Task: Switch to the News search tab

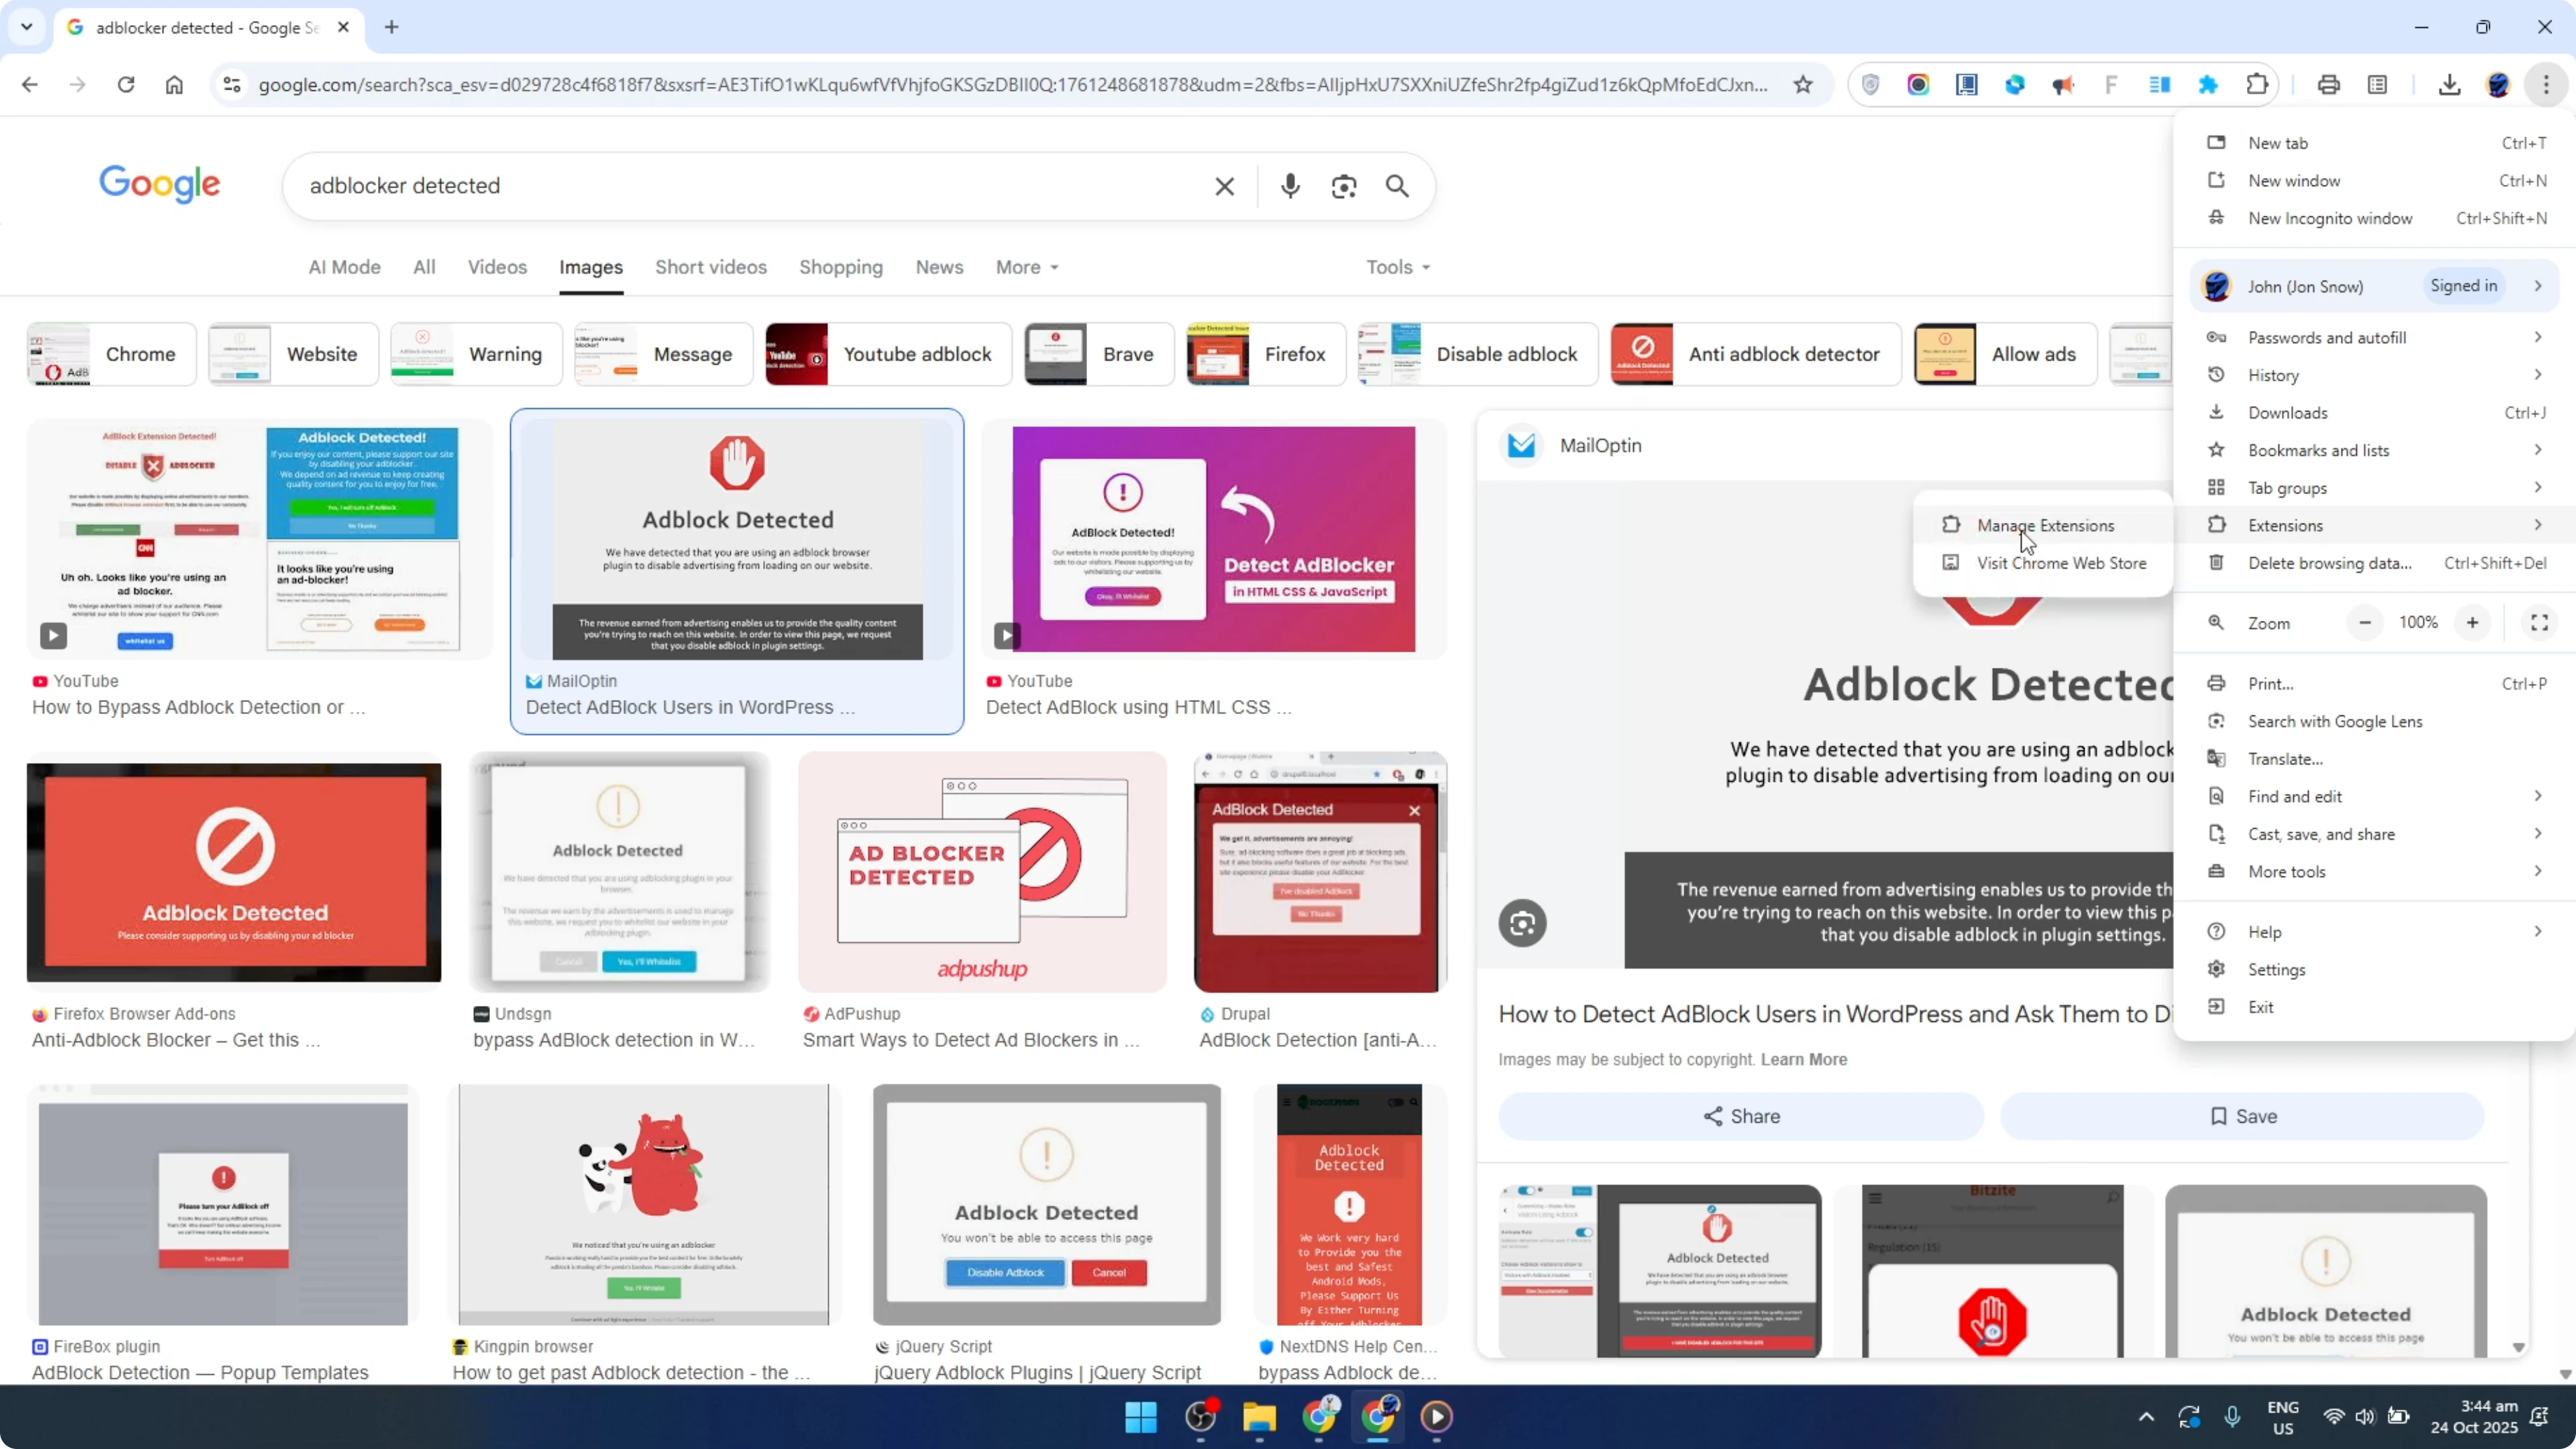Action: pyautogui.click(x=939, y=267)
